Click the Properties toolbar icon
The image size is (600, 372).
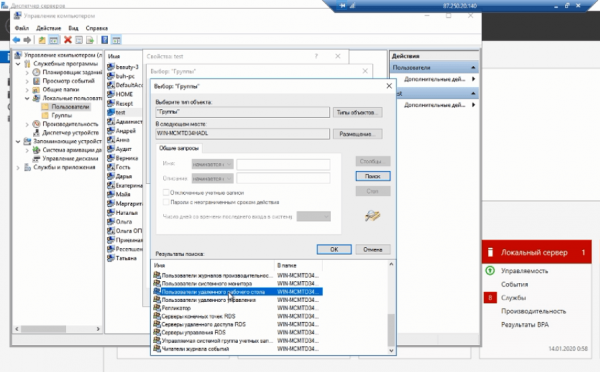point(79,40)
